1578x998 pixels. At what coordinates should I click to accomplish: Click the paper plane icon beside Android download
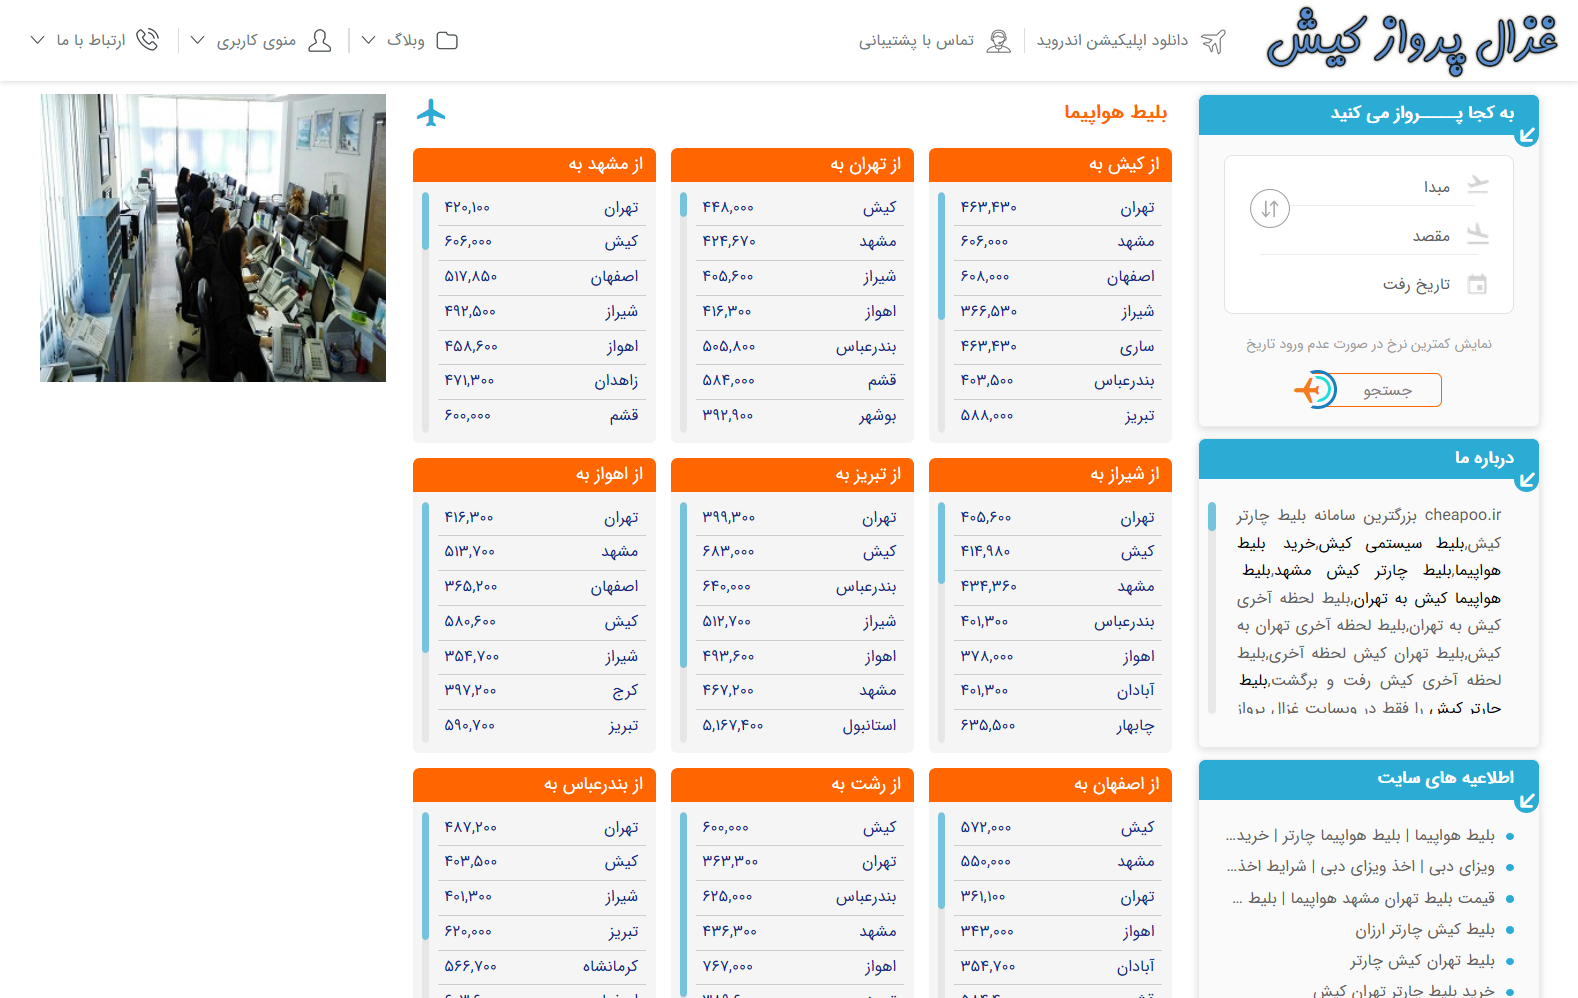click(x=1213, y=41)
